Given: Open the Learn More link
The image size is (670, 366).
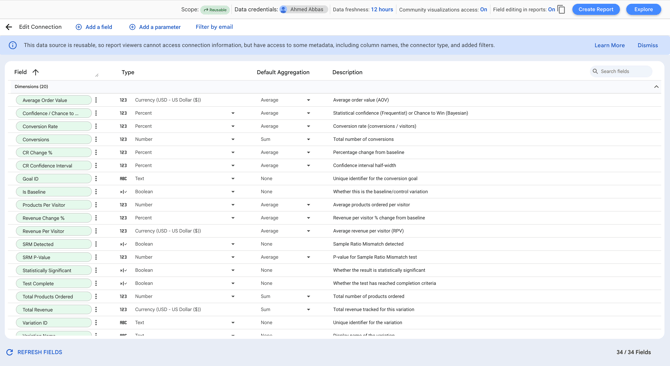Looking at the screenshot, I should pos(609,45).
